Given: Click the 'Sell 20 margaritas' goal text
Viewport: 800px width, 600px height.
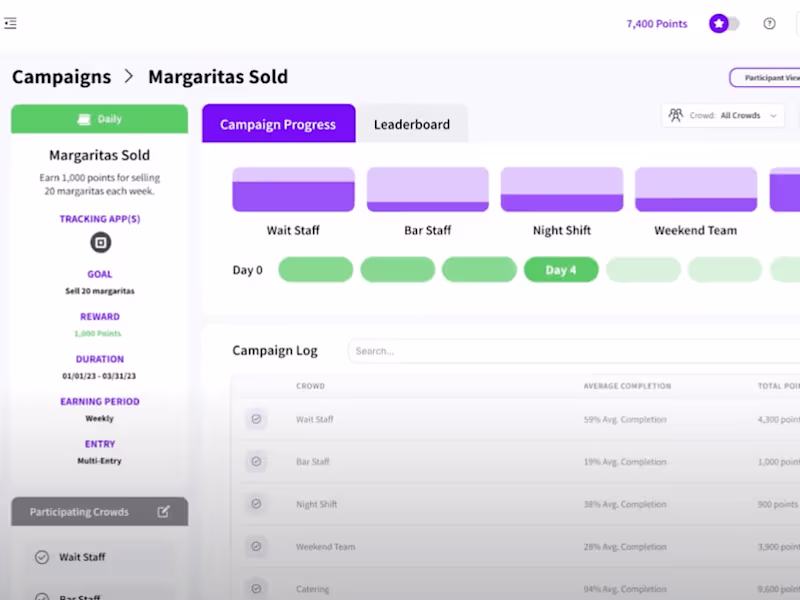Looking at the screenshot, I should tap(99, 291).
